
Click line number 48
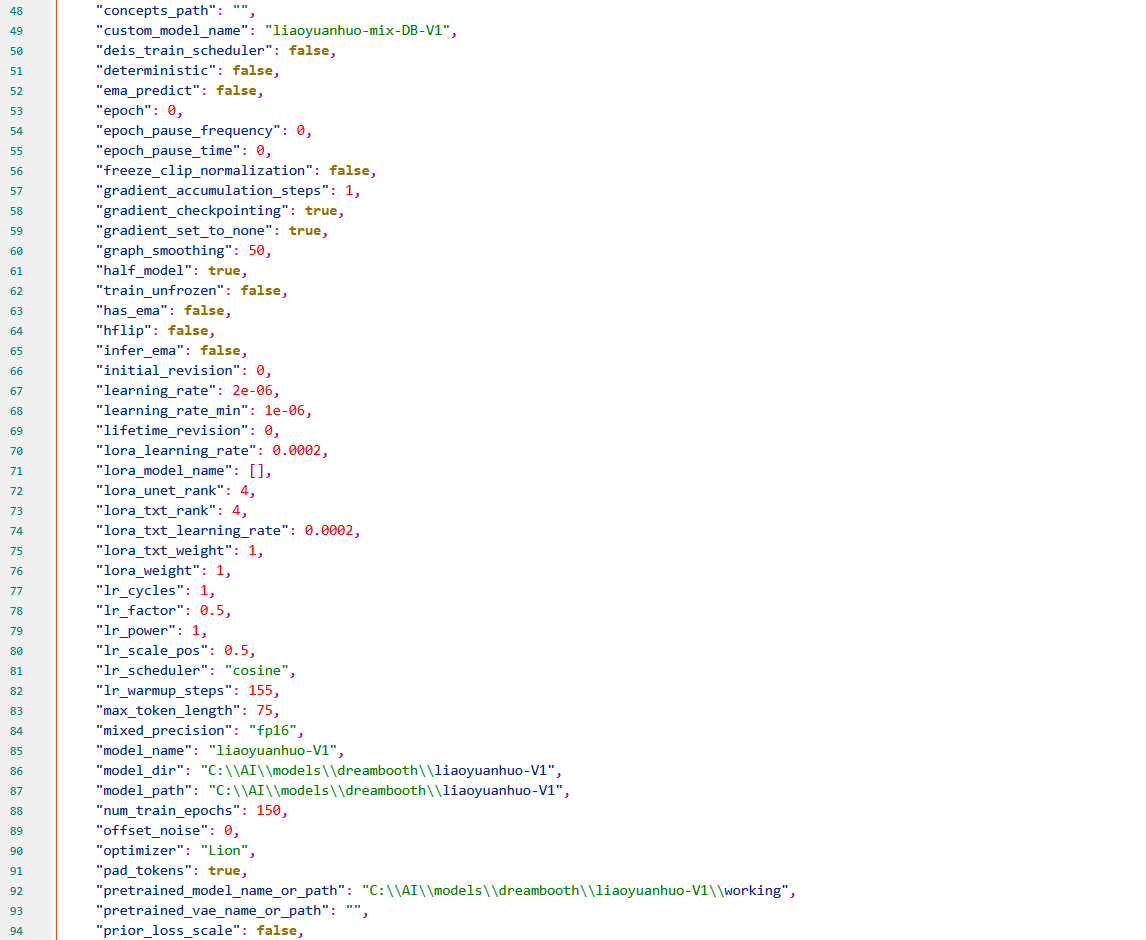pos(16,10)
